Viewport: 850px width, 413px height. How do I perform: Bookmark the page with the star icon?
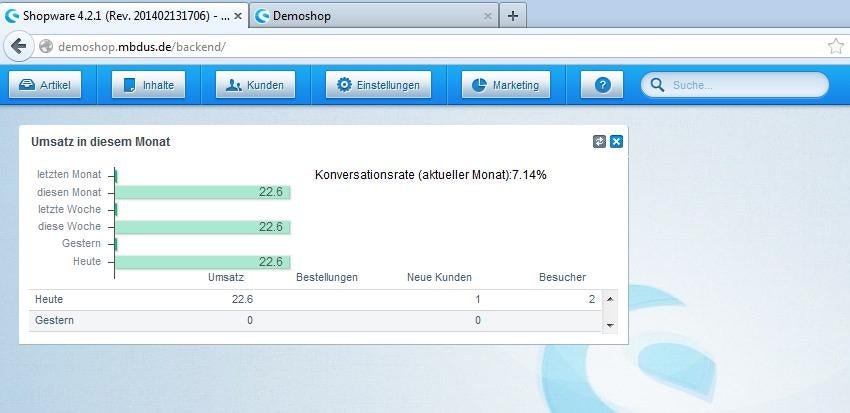coord(836,47)
